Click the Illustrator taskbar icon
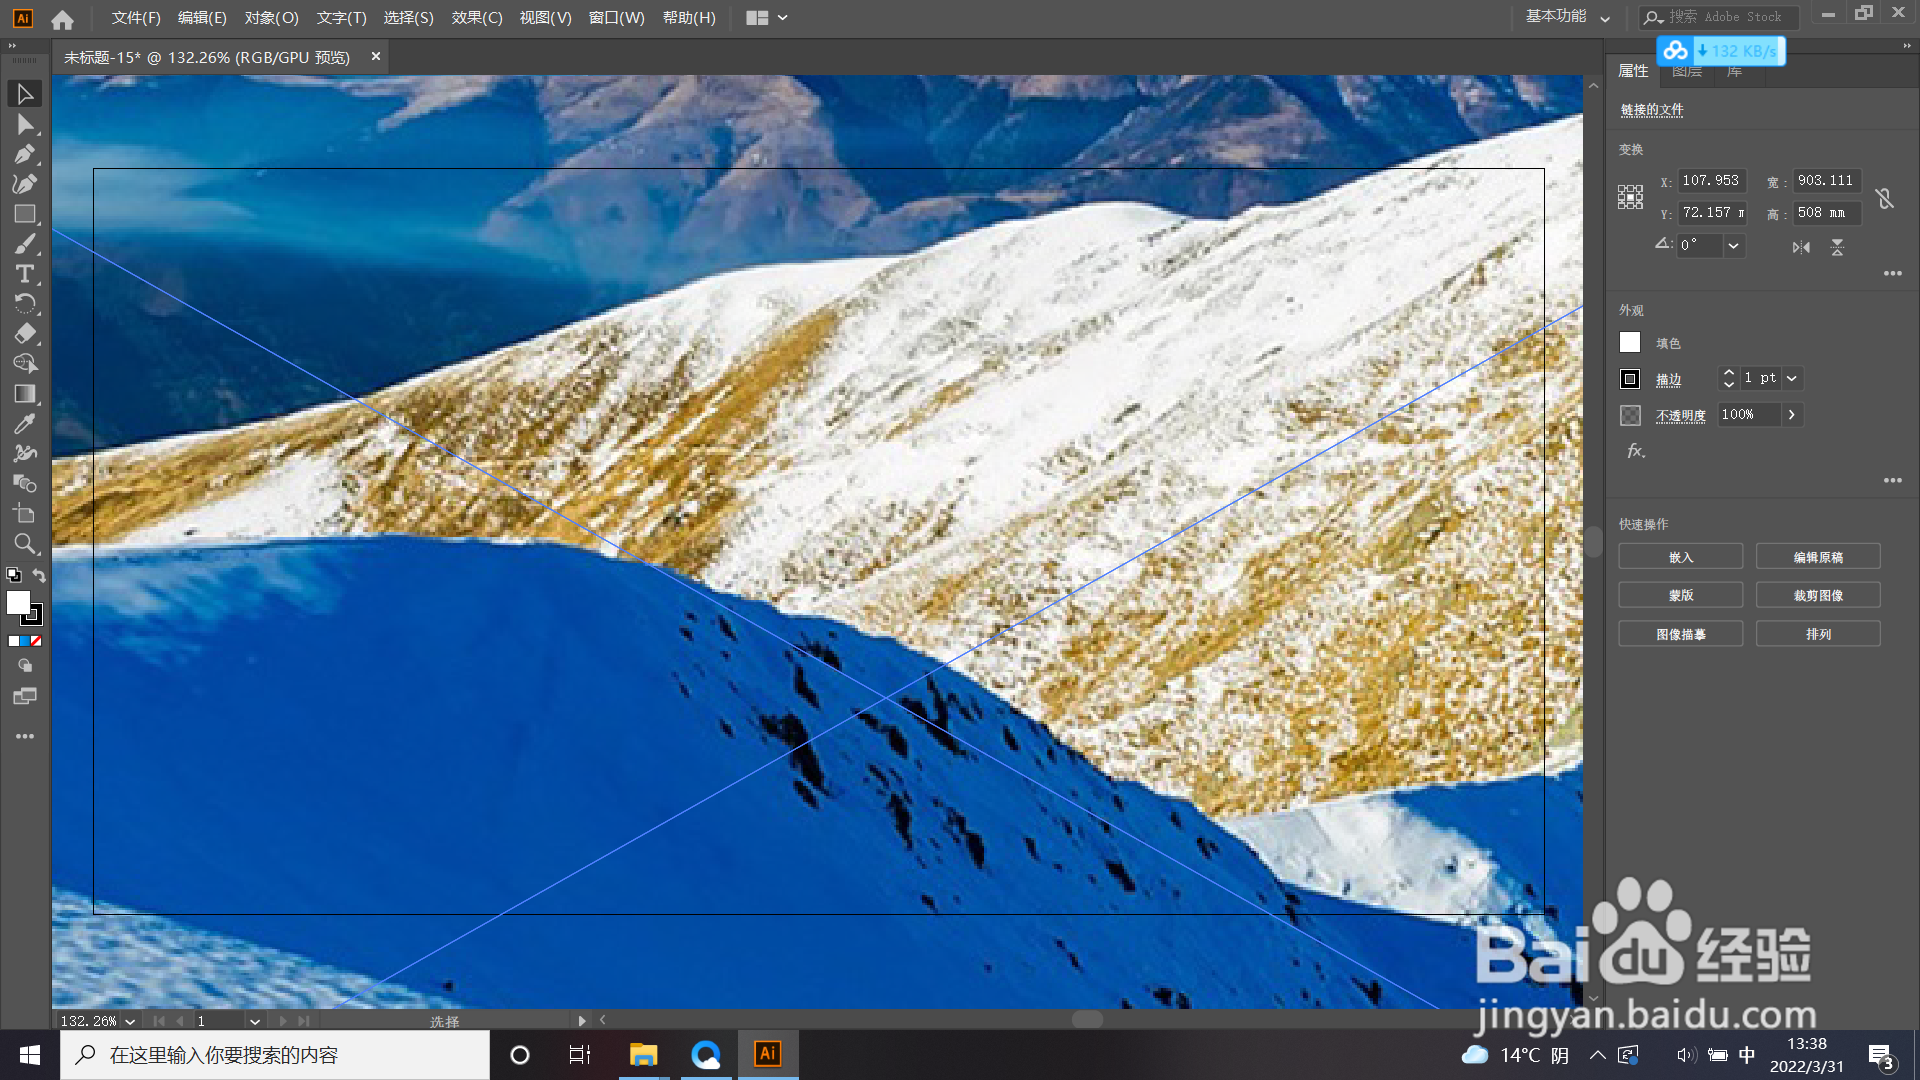1920x1080 pixels. coord(768,1055)
